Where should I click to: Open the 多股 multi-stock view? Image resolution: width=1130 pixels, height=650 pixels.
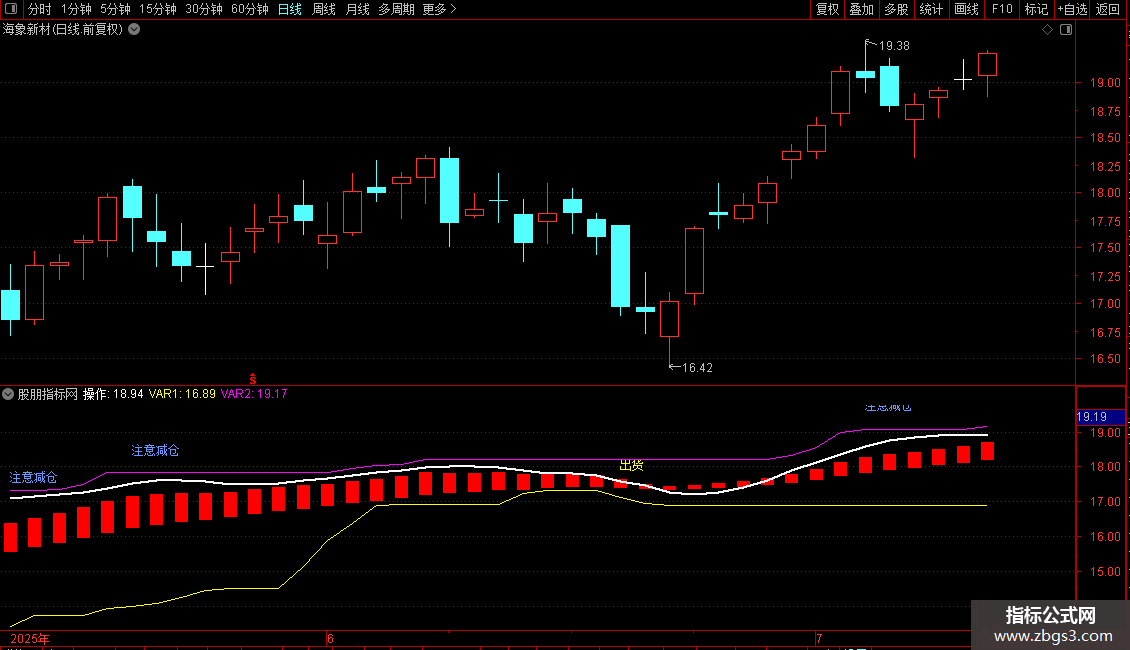click(896, 9)
